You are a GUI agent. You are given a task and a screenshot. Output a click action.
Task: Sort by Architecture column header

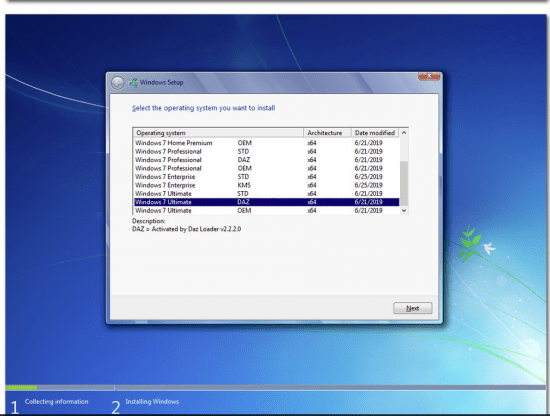pyautogui.click(x=327, y=133)
